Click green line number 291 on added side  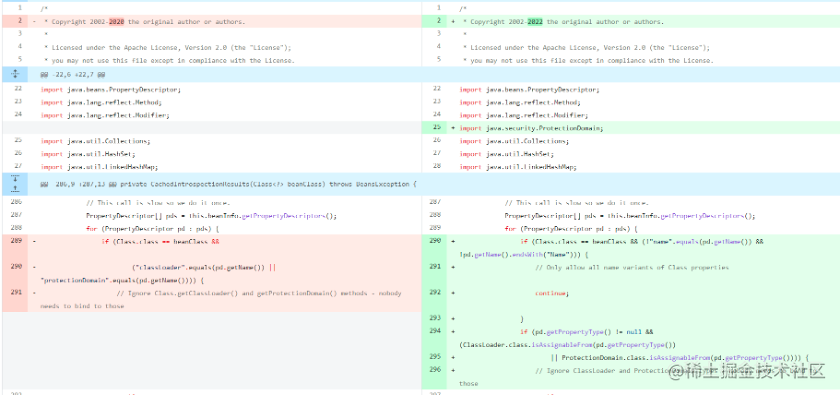[x=436, y=267]
